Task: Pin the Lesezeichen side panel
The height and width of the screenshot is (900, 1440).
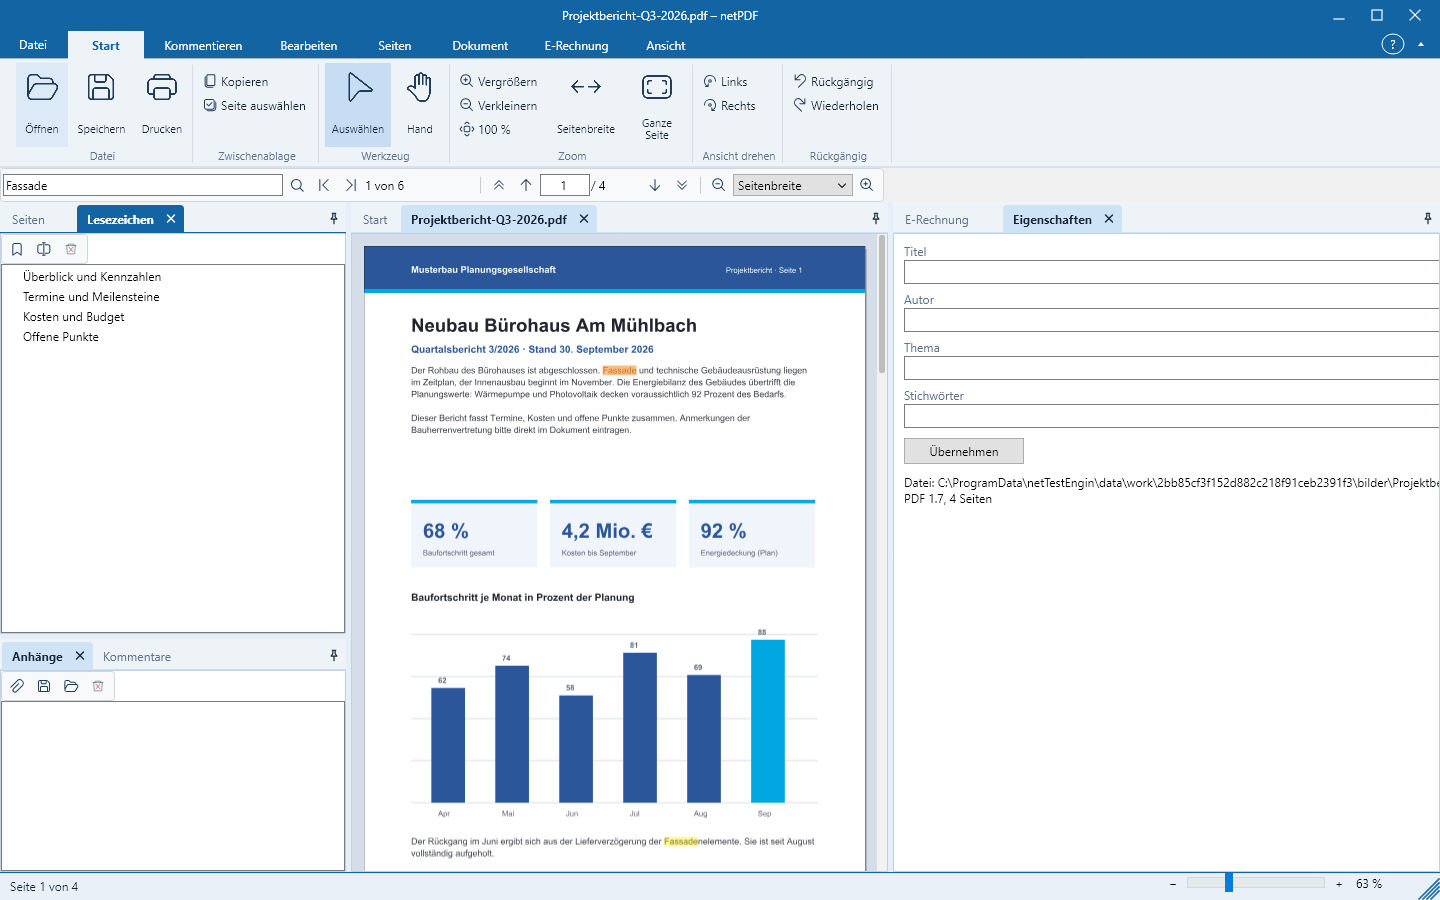Action: (334, 219)
